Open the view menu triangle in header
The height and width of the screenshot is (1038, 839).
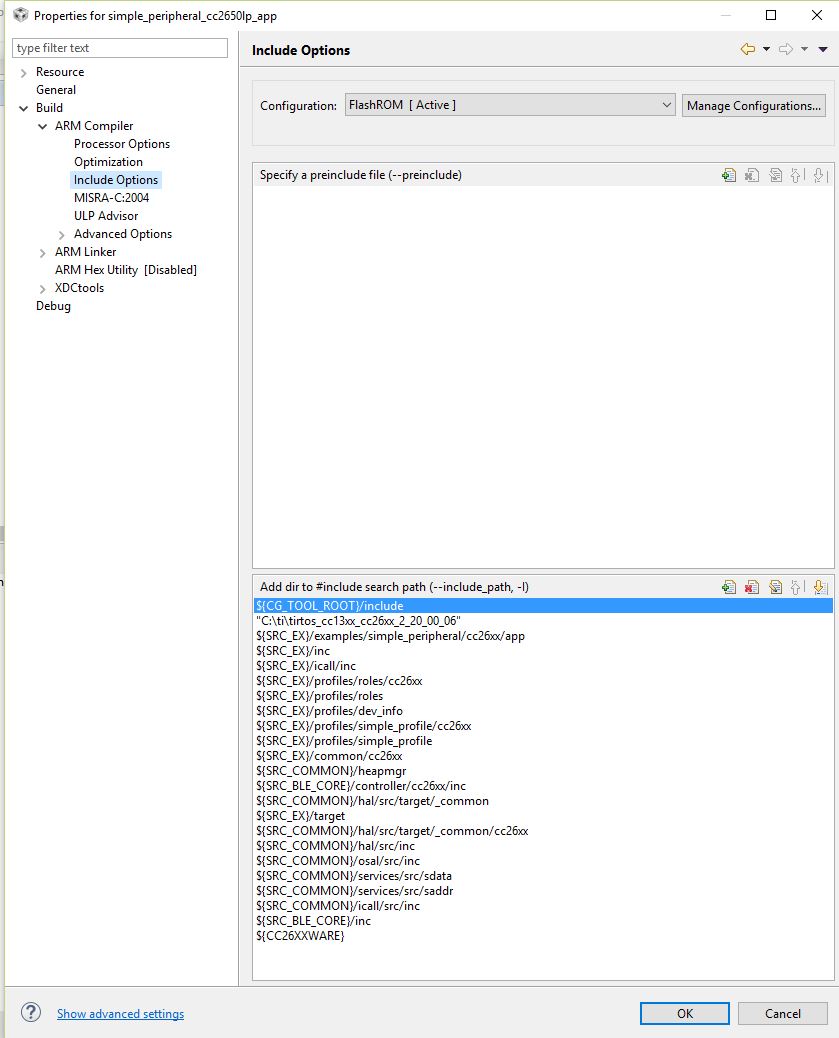click(823, 50)
